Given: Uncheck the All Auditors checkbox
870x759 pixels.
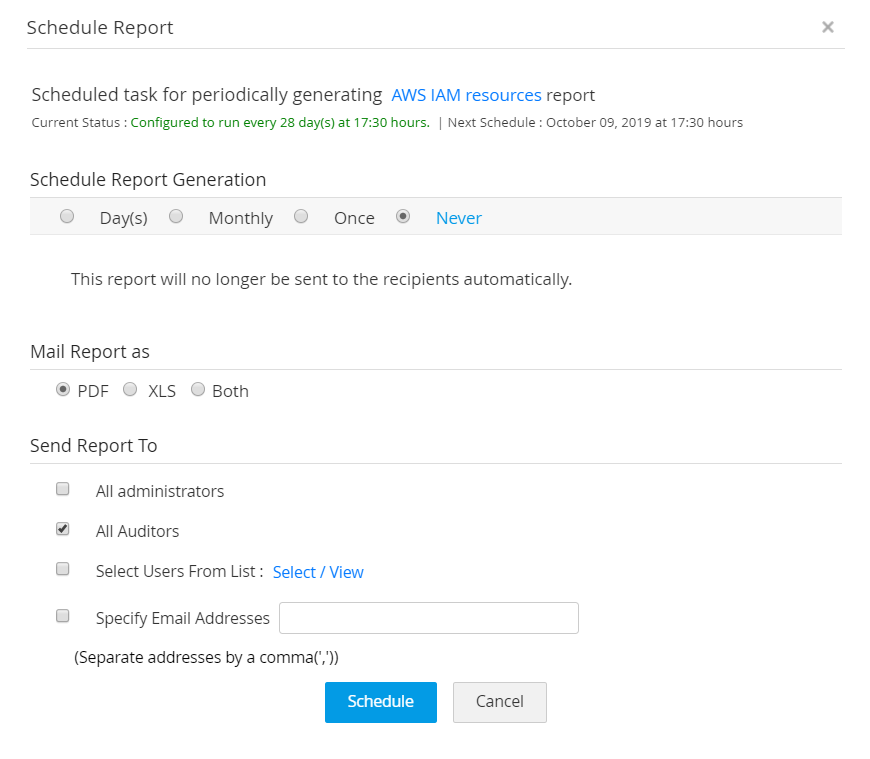Looking at the screenshot, I should (x=63, y=529).
